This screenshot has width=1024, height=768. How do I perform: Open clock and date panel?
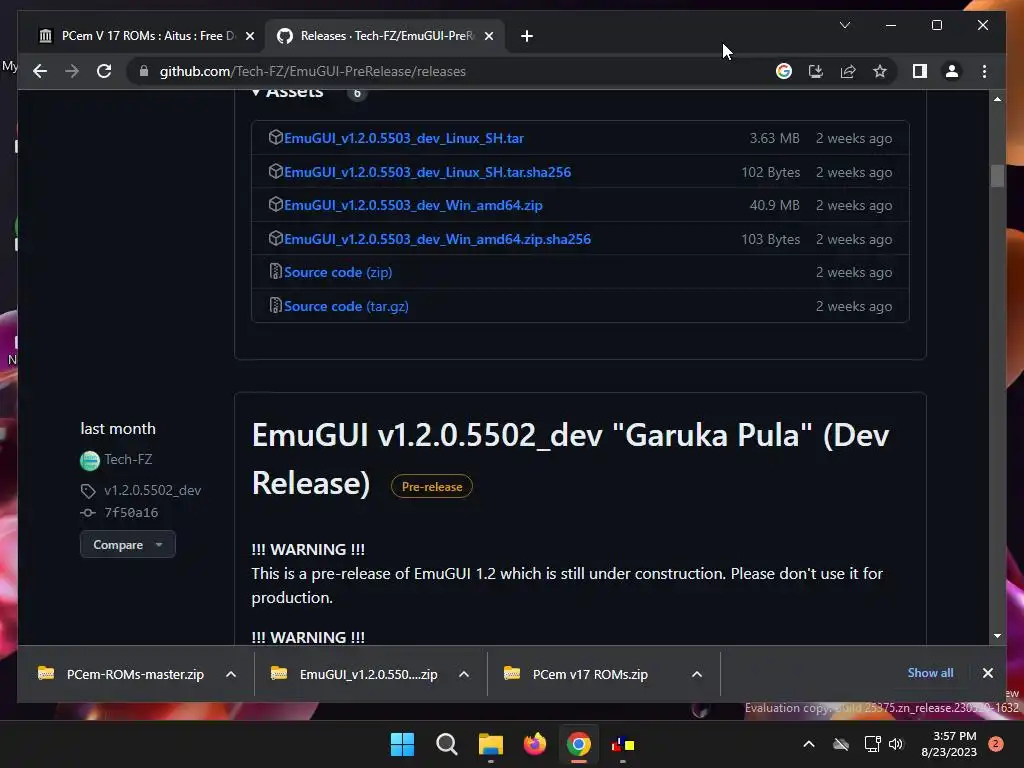949,744
